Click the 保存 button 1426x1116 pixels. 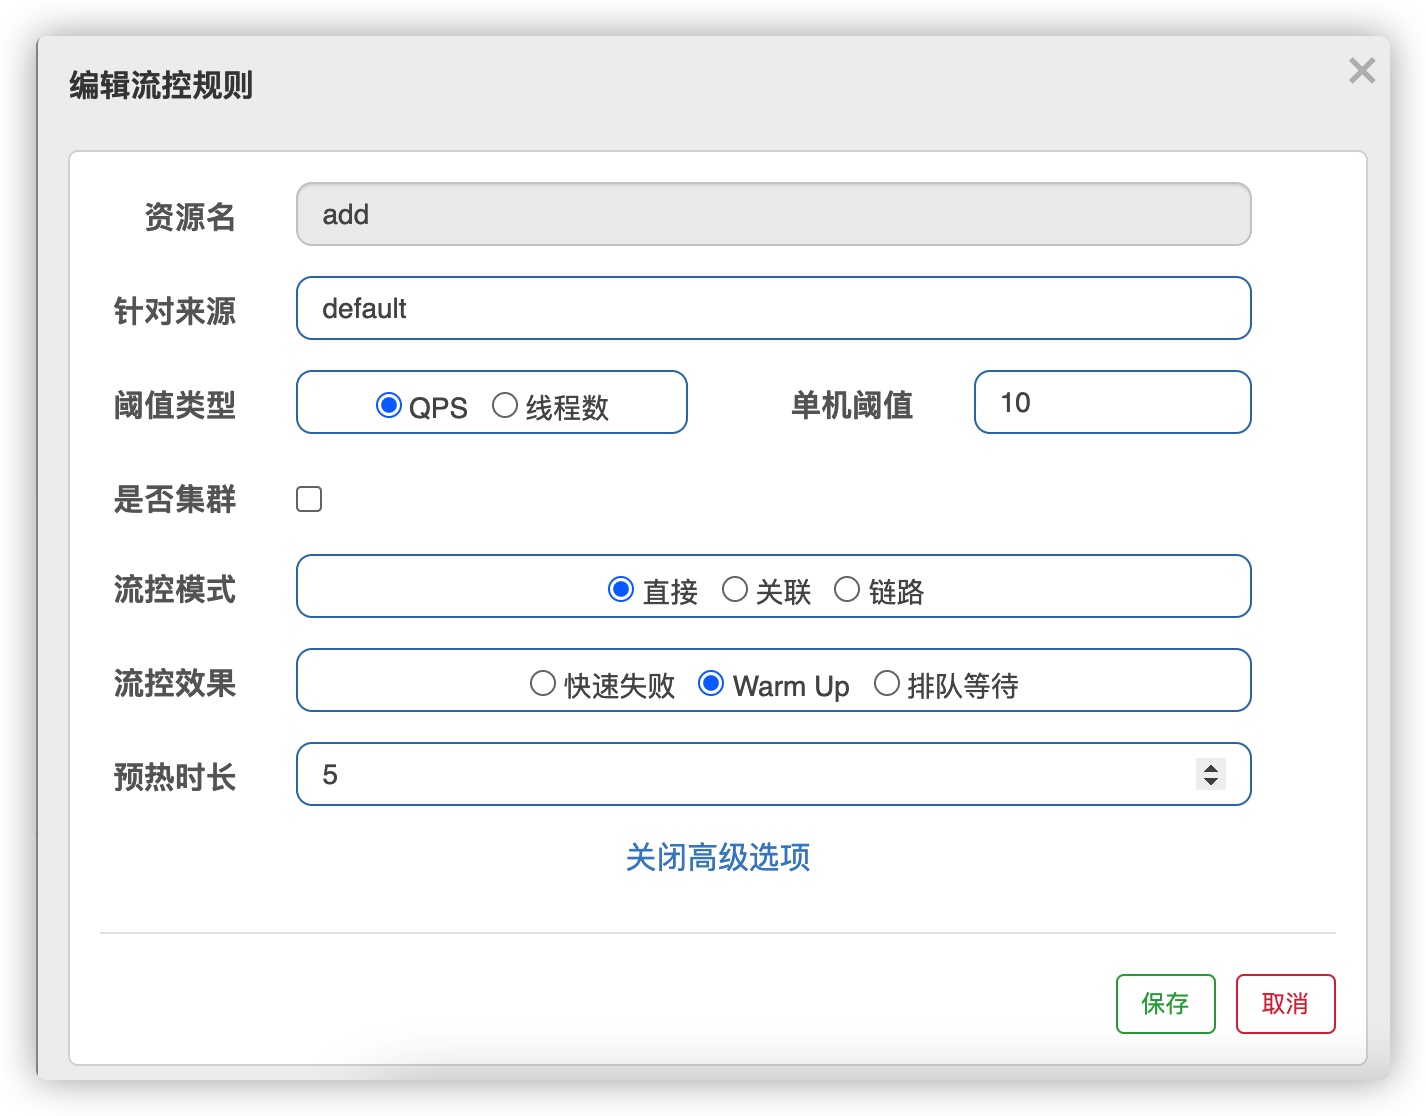[1165, 1003]
